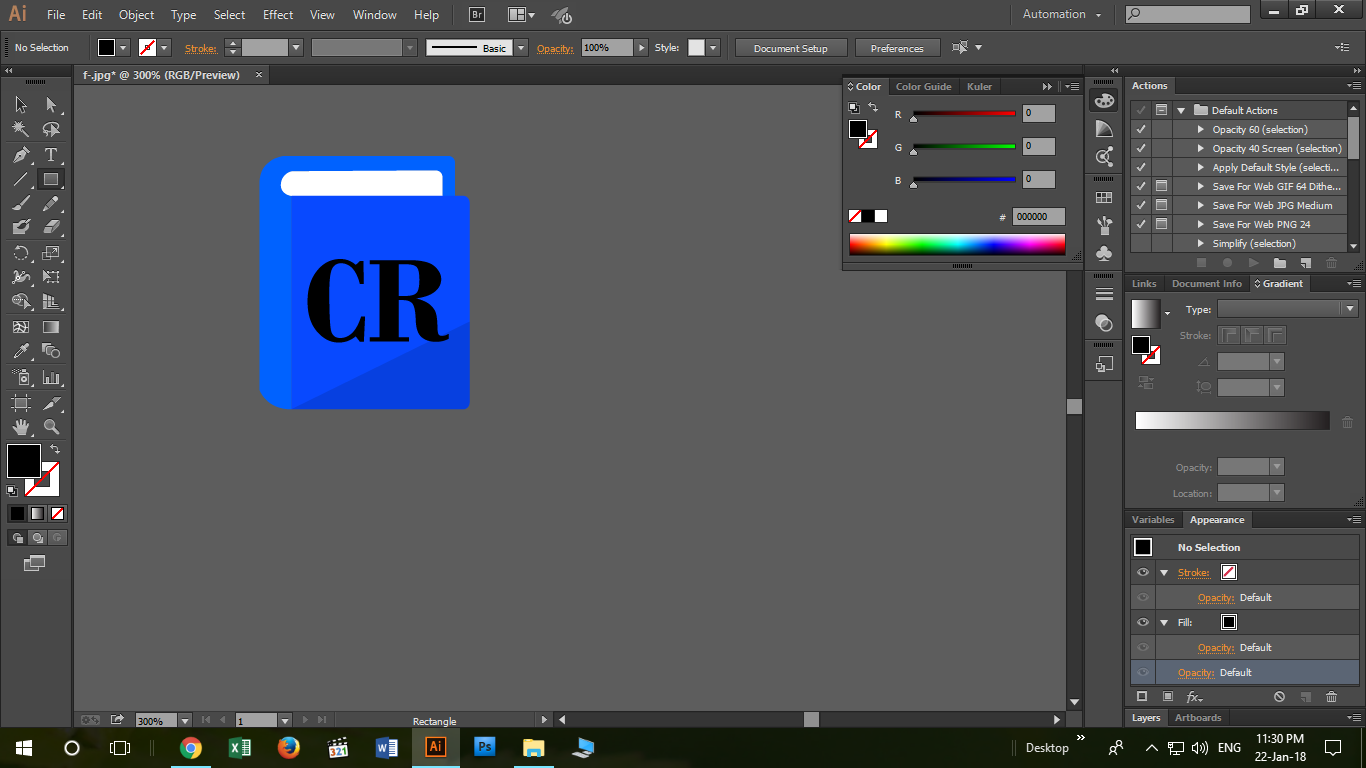Switch to the Color Guide tab
This screenshot has width=1366, height=768.
coord(923,87)
